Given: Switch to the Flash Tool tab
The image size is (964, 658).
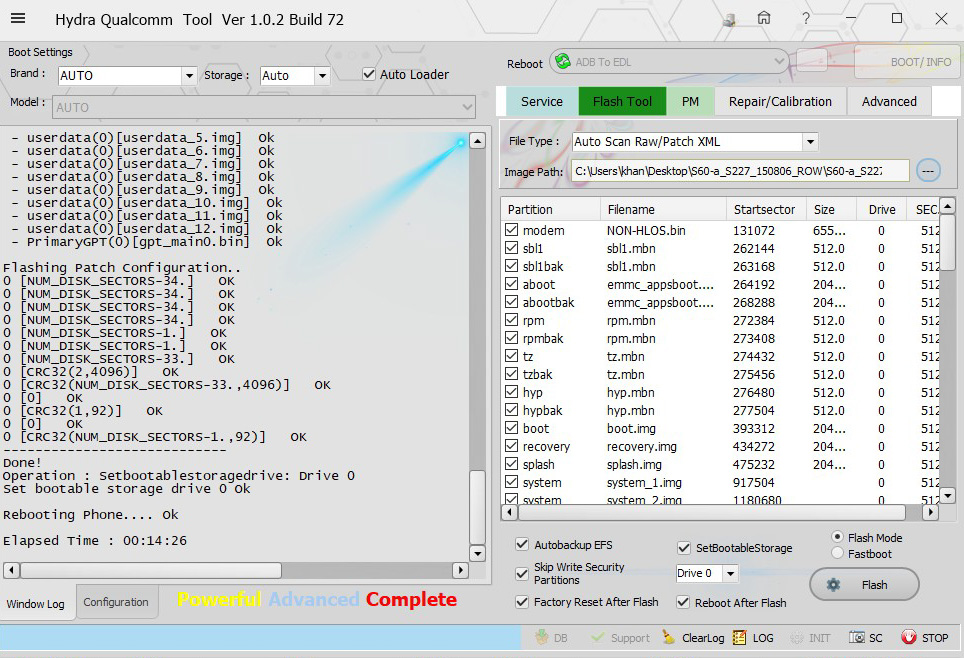Looking at the screenshot, I should point(622,101).
